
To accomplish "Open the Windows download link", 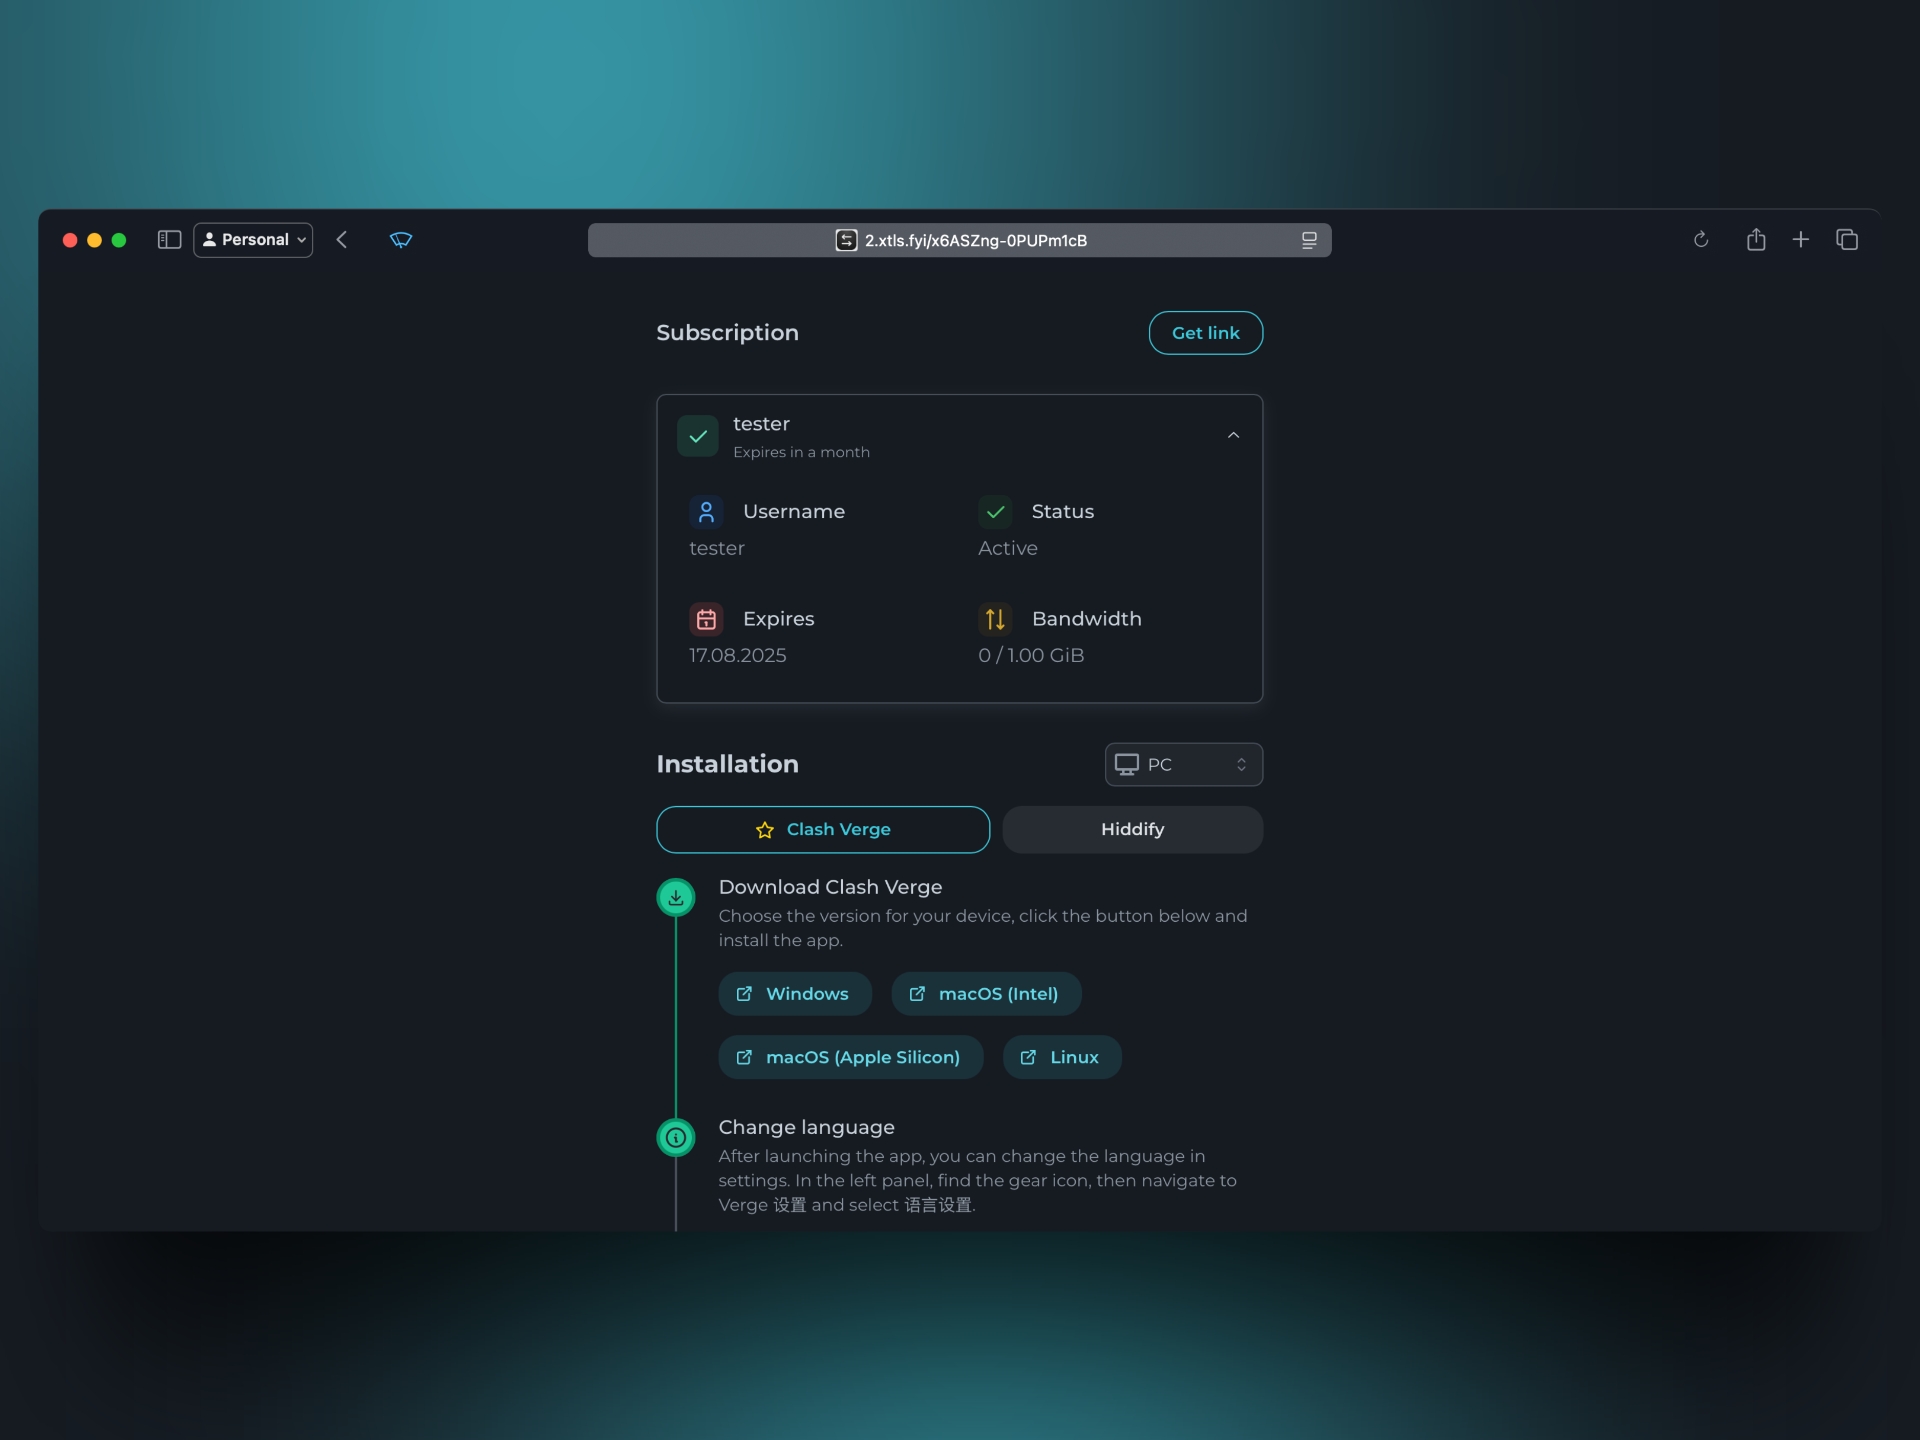I will [x=795, y=994].
